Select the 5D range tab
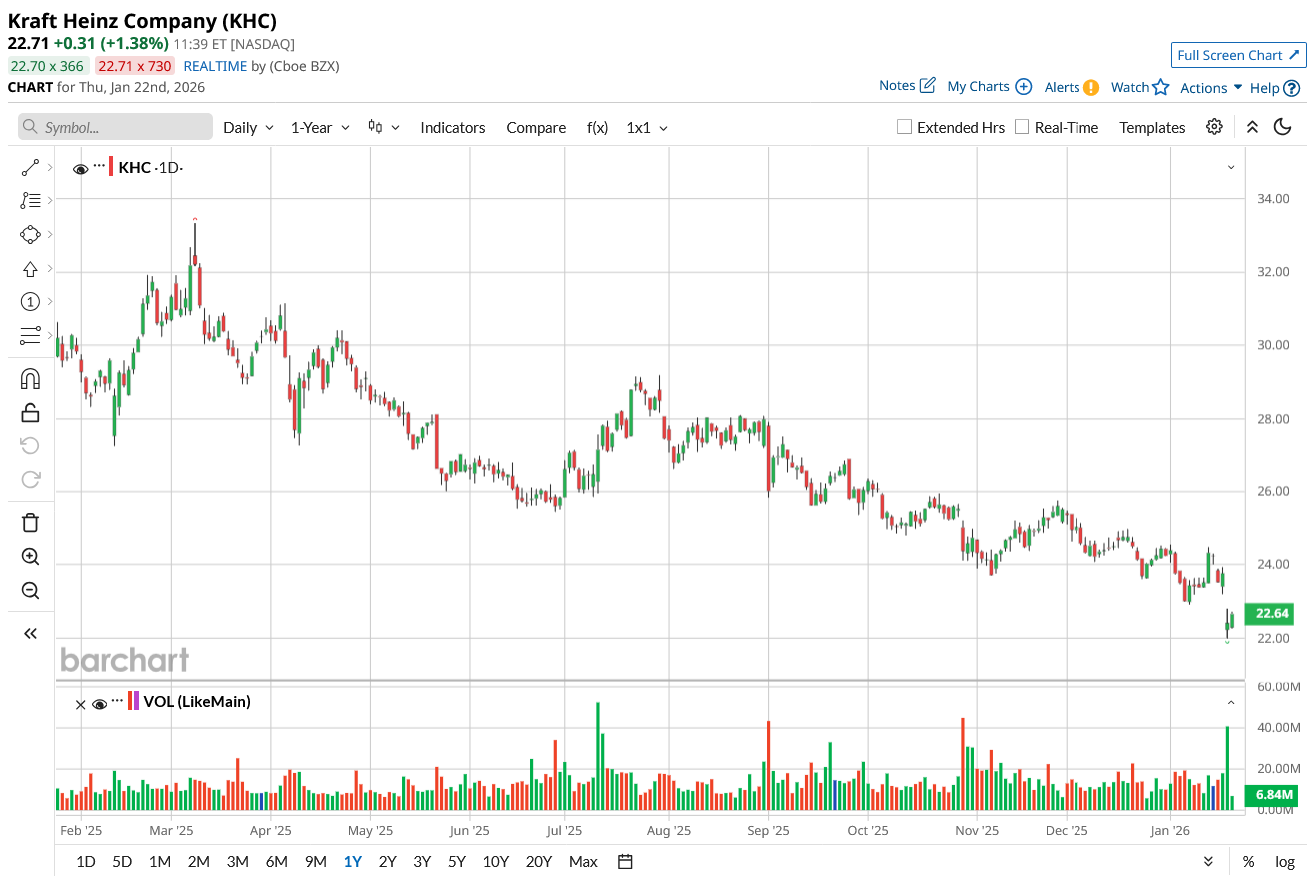 click(122, 862)
